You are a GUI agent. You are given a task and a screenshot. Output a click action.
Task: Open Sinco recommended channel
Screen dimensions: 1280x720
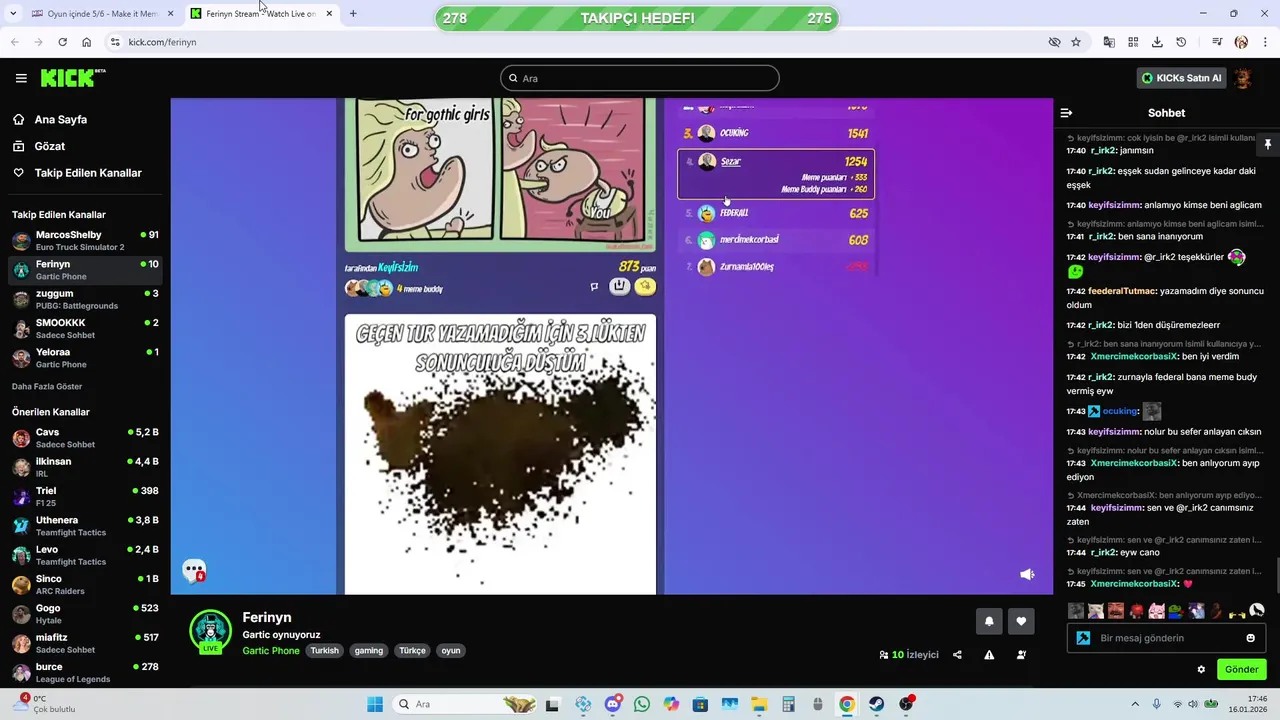[85, 585]
